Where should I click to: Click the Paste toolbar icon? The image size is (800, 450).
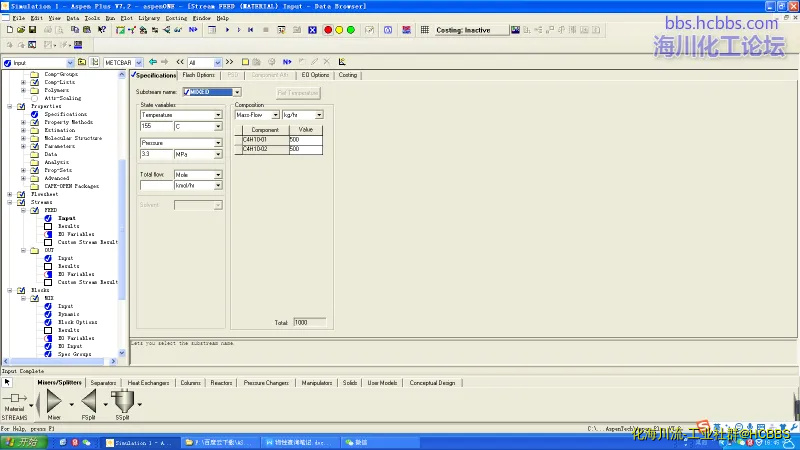point(87,30)
